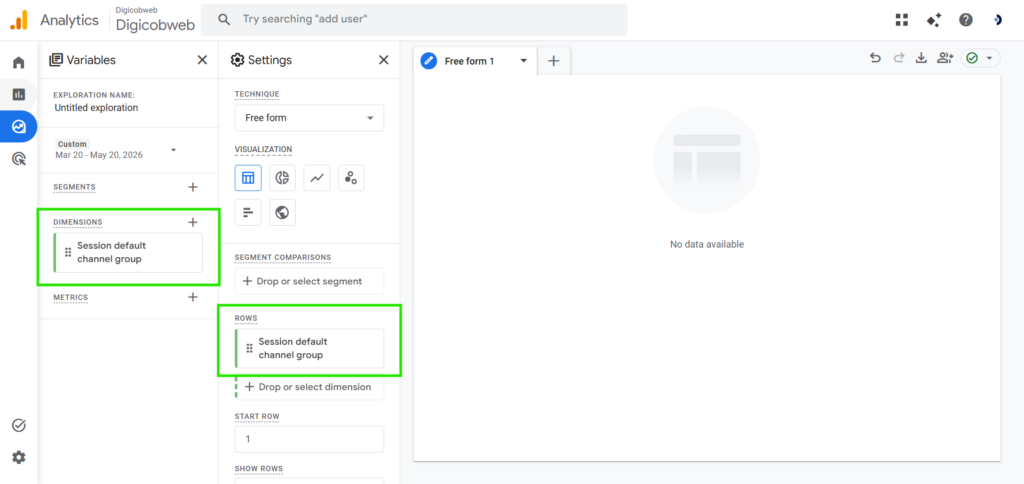Click Drop or select dimension
Image resolution: width=1024 pixels, height=484 pixels.
click(310, 387)
